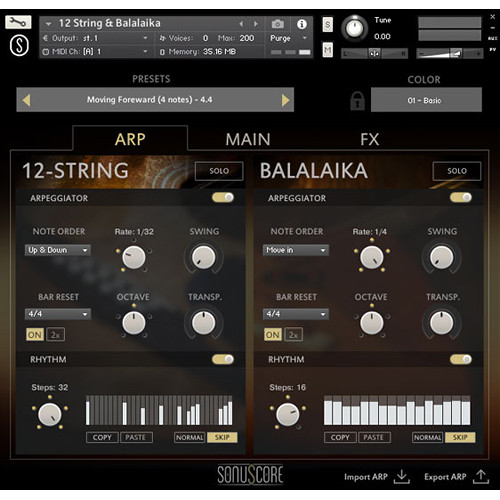Expand instrument name arrow beside 12 String & Balalaika
This screenshot has width=500, height=500.
click(x=49, y=24)
